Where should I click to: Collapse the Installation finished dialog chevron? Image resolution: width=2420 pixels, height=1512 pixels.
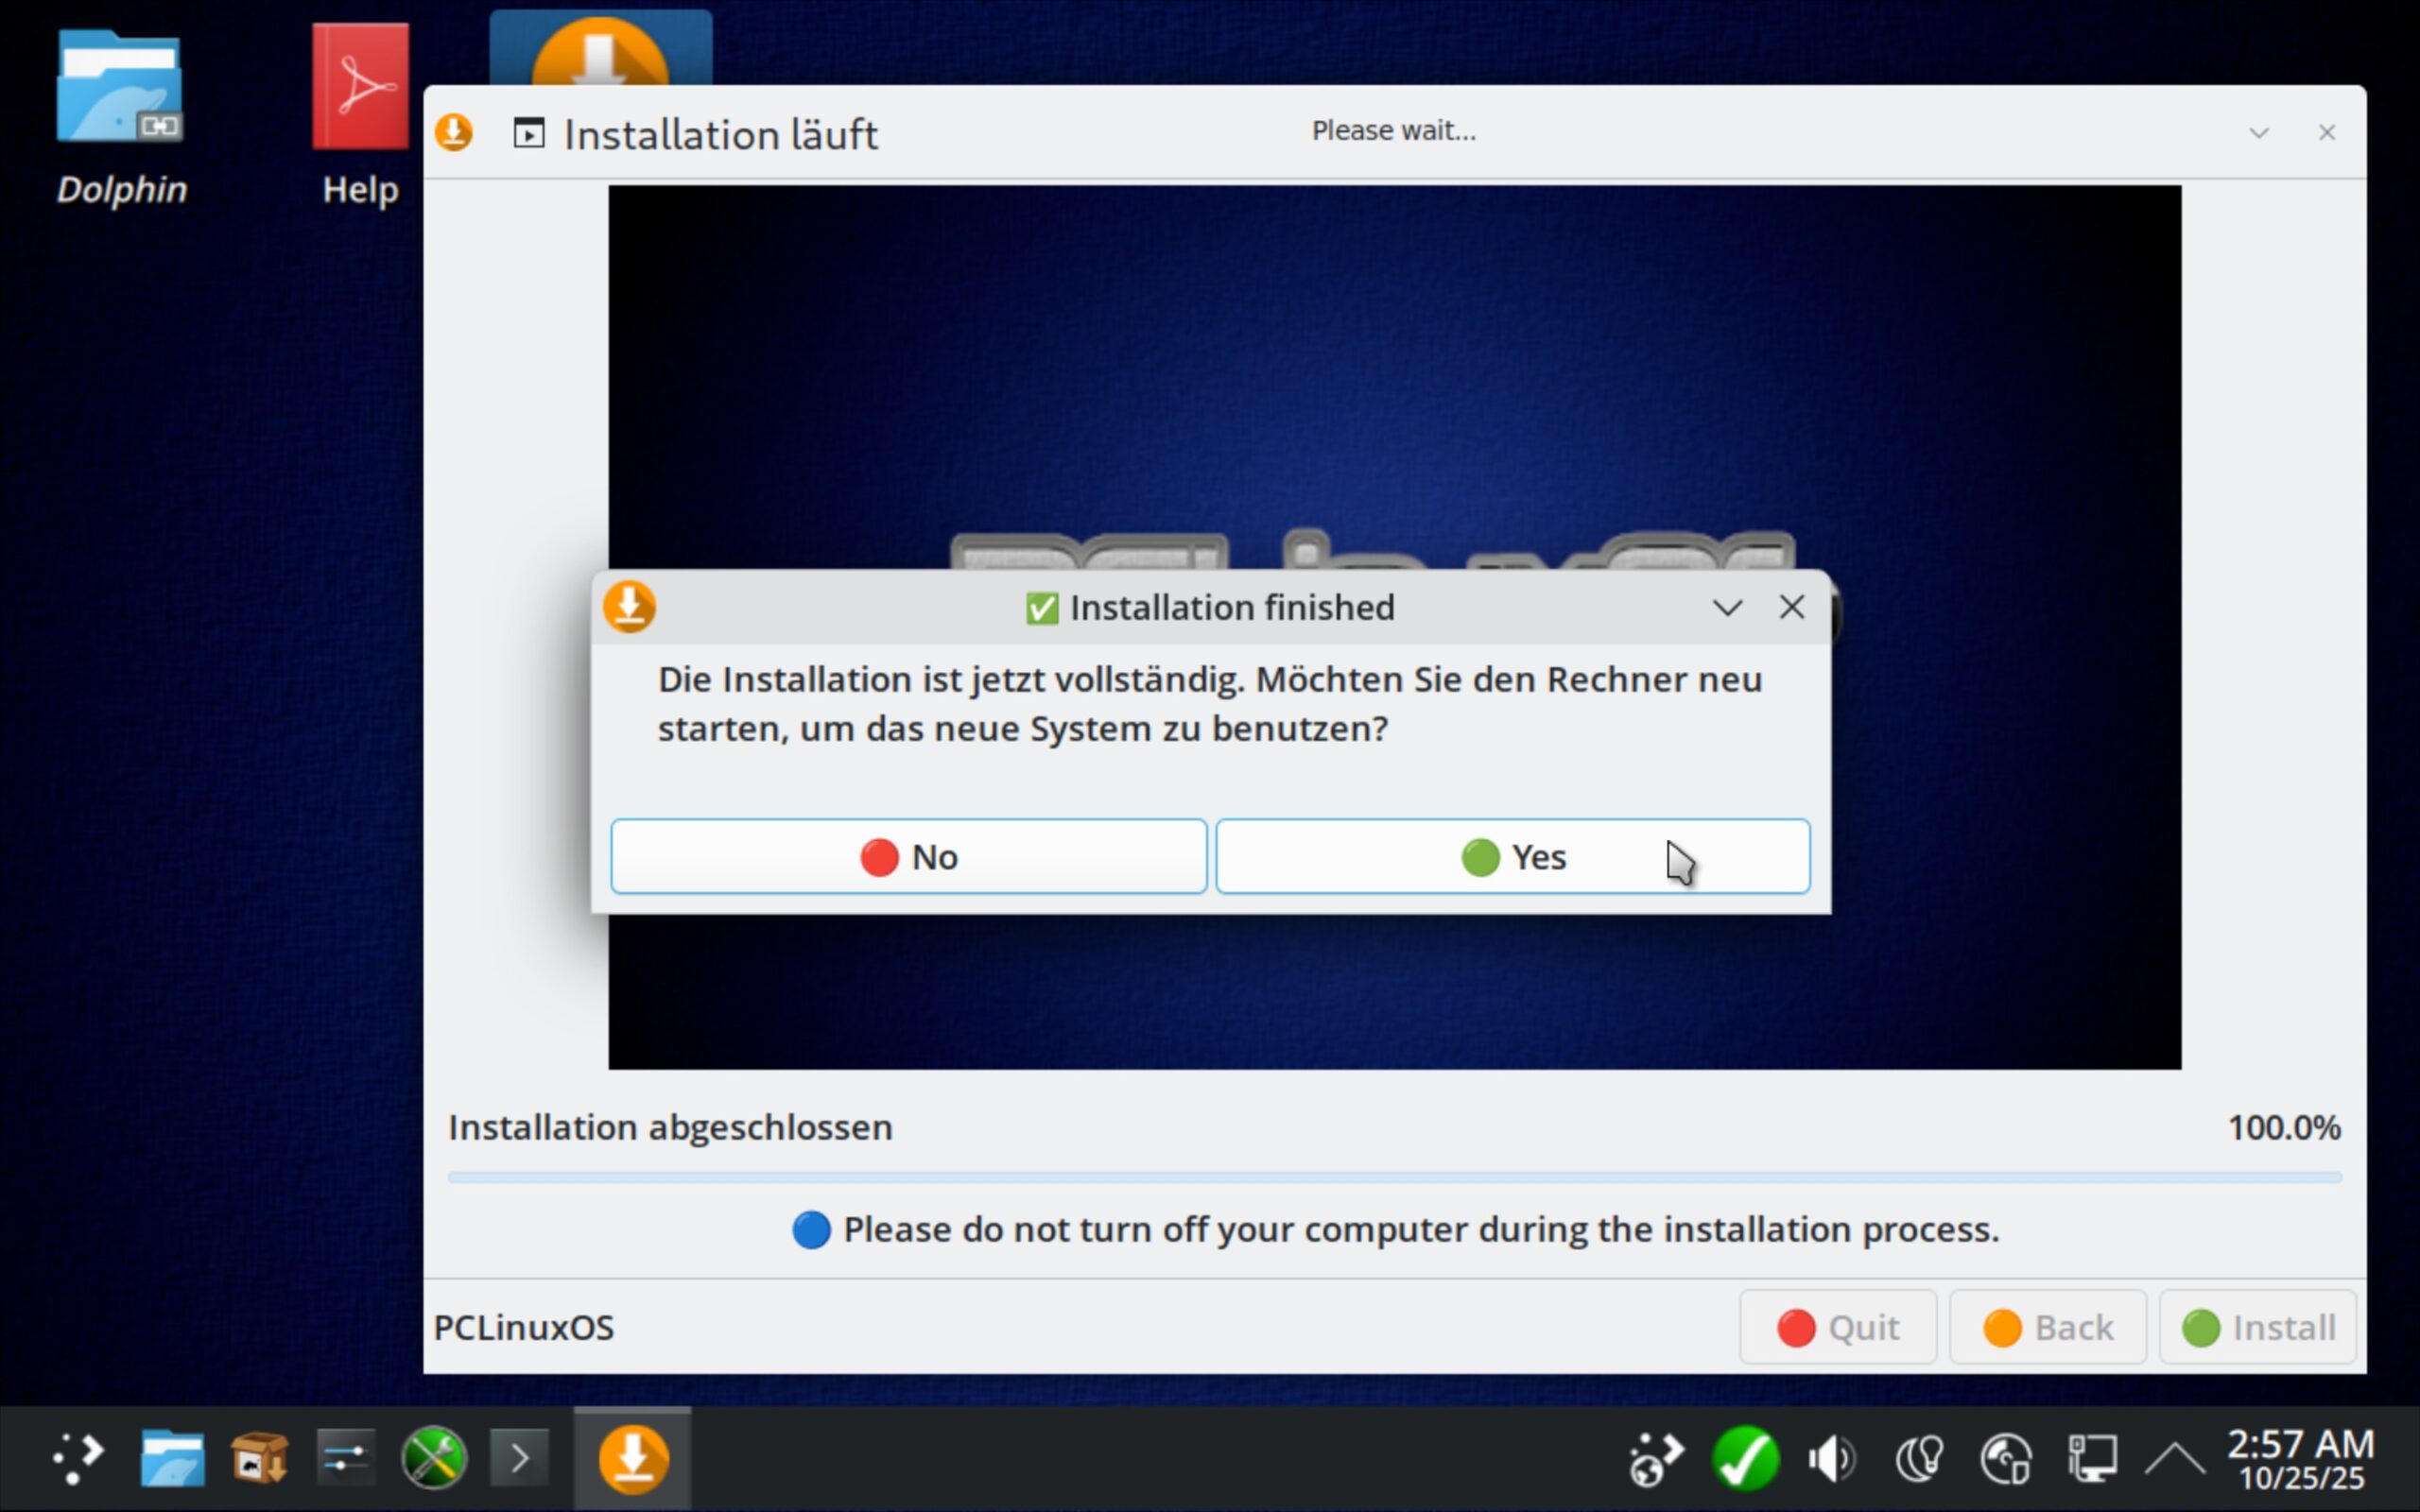point(1727,607)
